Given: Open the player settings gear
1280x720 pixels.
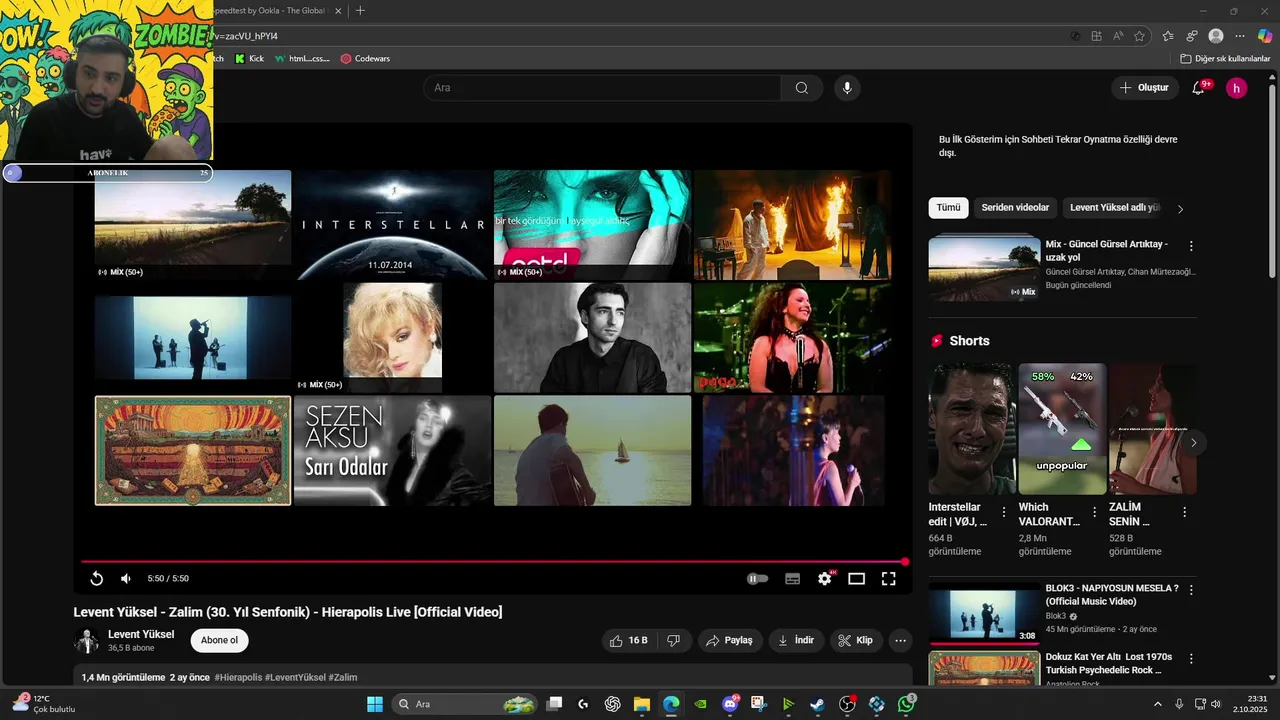Looking at the screenshot, I should pos(824,578).
